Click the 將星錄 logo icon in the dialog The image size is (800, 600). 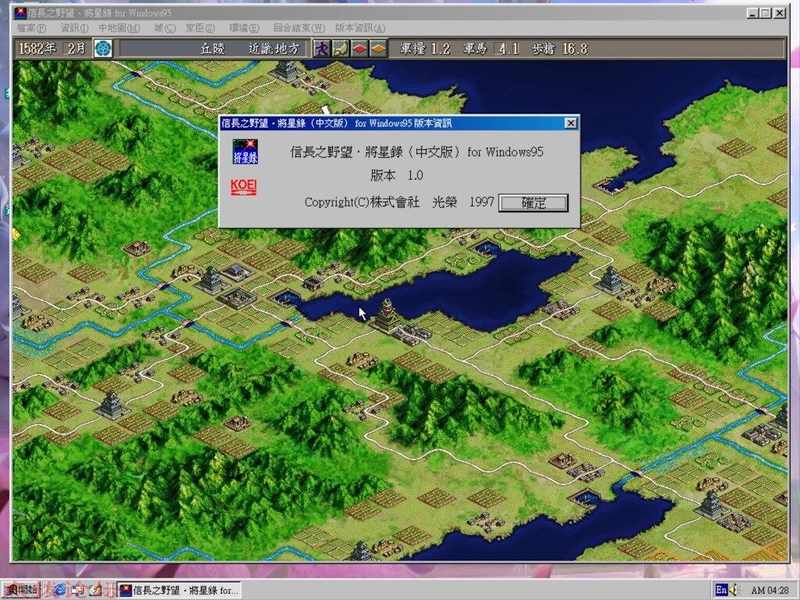click(245, 152)
